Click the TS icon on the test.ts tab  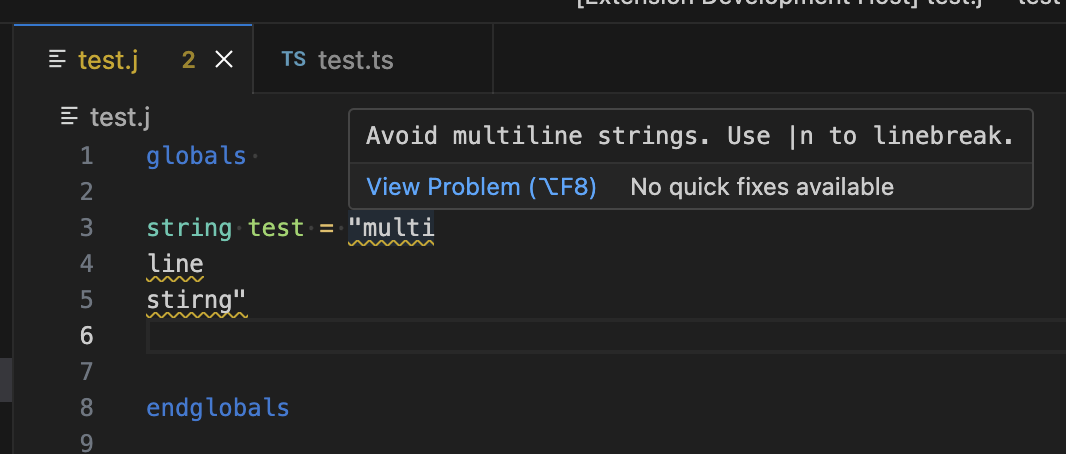point(294,60)
